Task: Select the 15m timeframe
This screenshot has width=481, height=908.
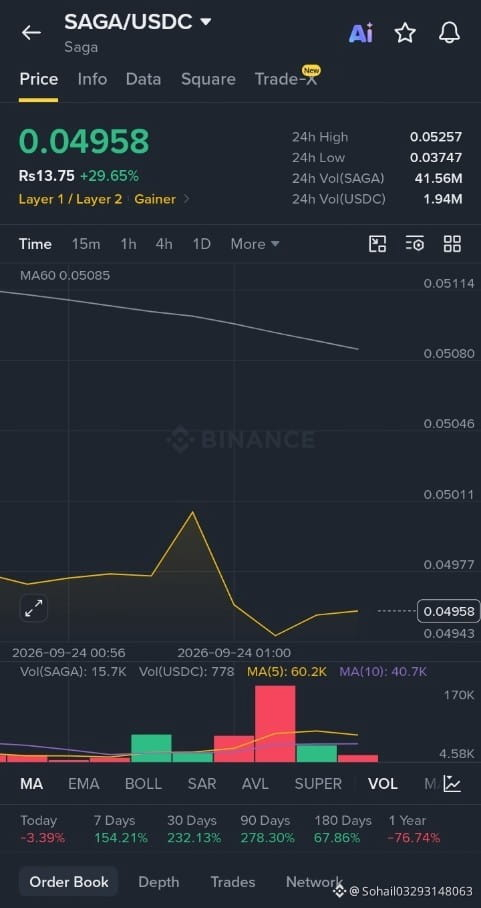Action: (x=86, y=244)
